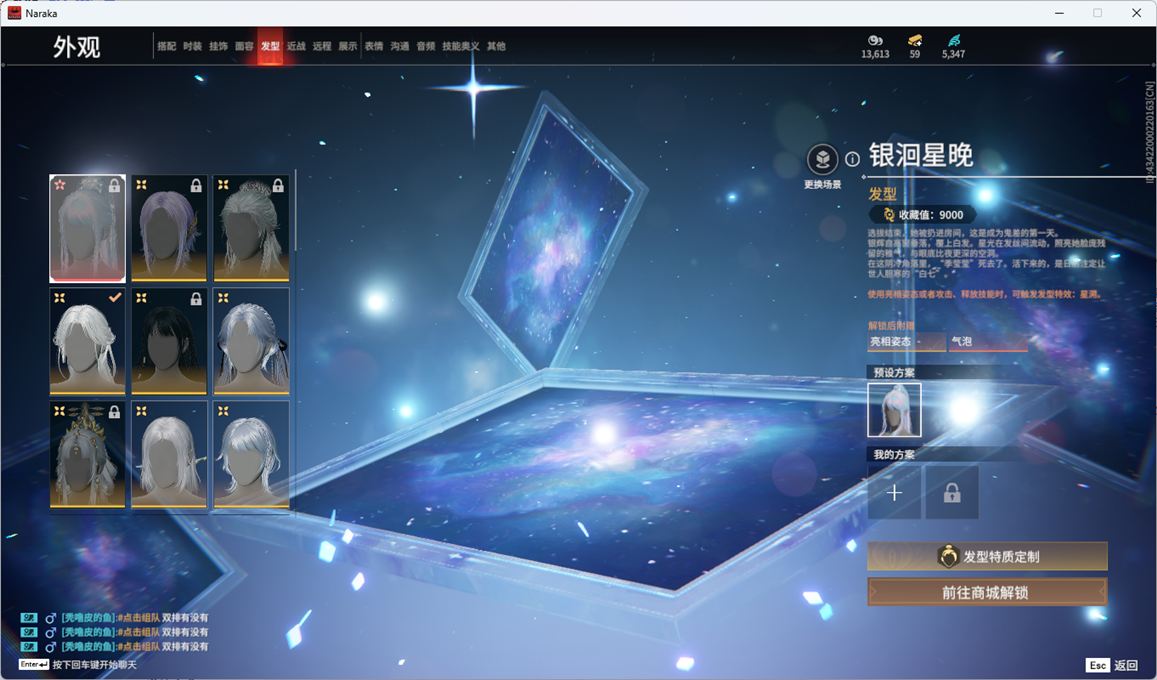Click the 5,347 feather balance

coord(953,54)
